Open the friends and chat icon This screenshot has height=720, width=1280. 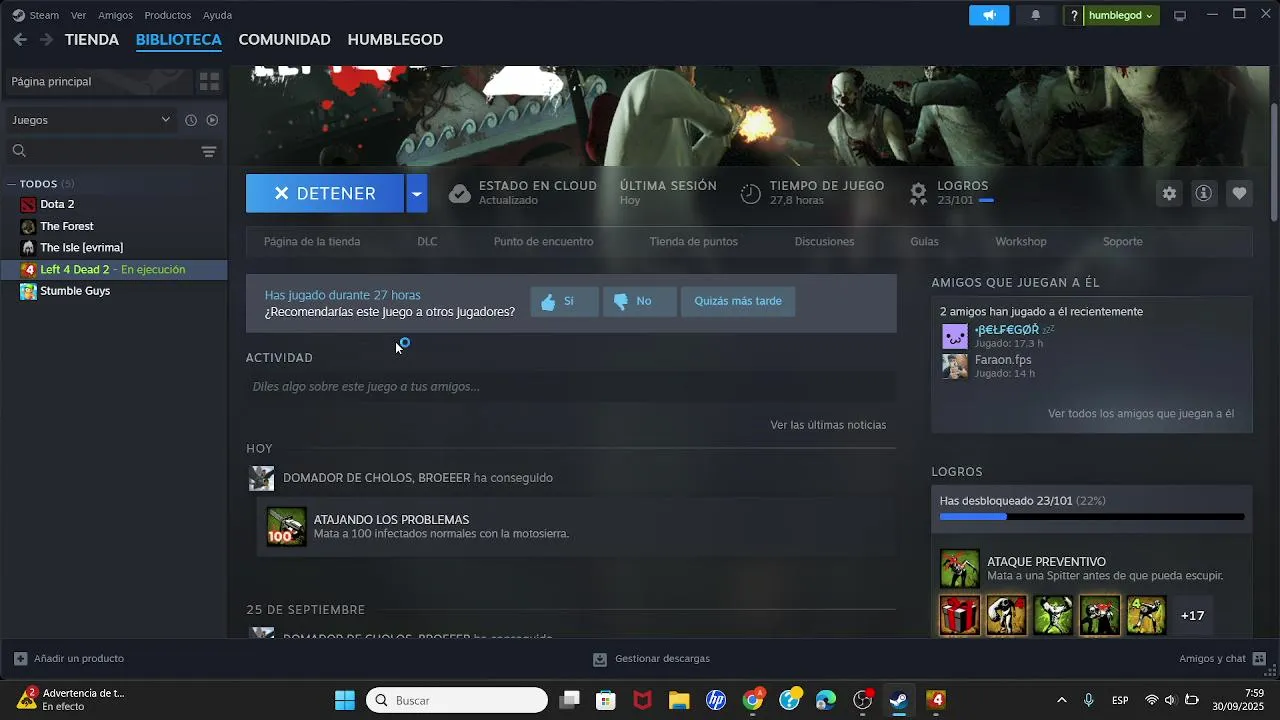1259,659
